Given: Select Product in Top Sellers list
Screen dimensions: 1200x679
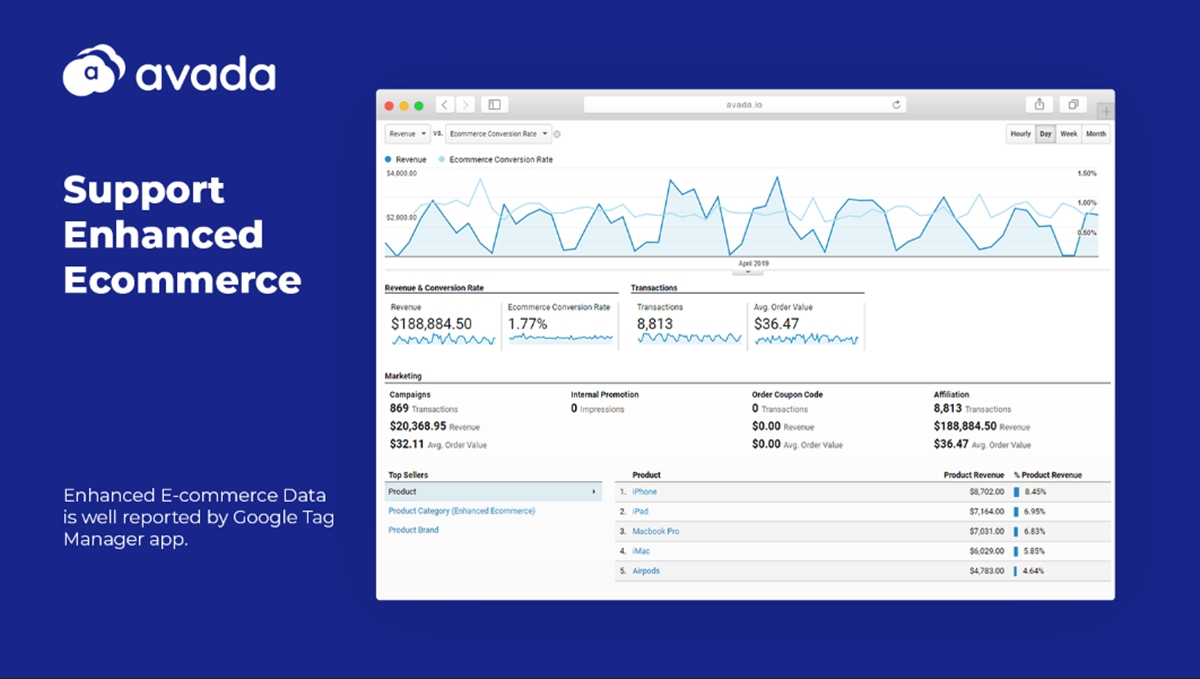Looking at the screenshot, I should pyautogui.click(x=493, y=492).
